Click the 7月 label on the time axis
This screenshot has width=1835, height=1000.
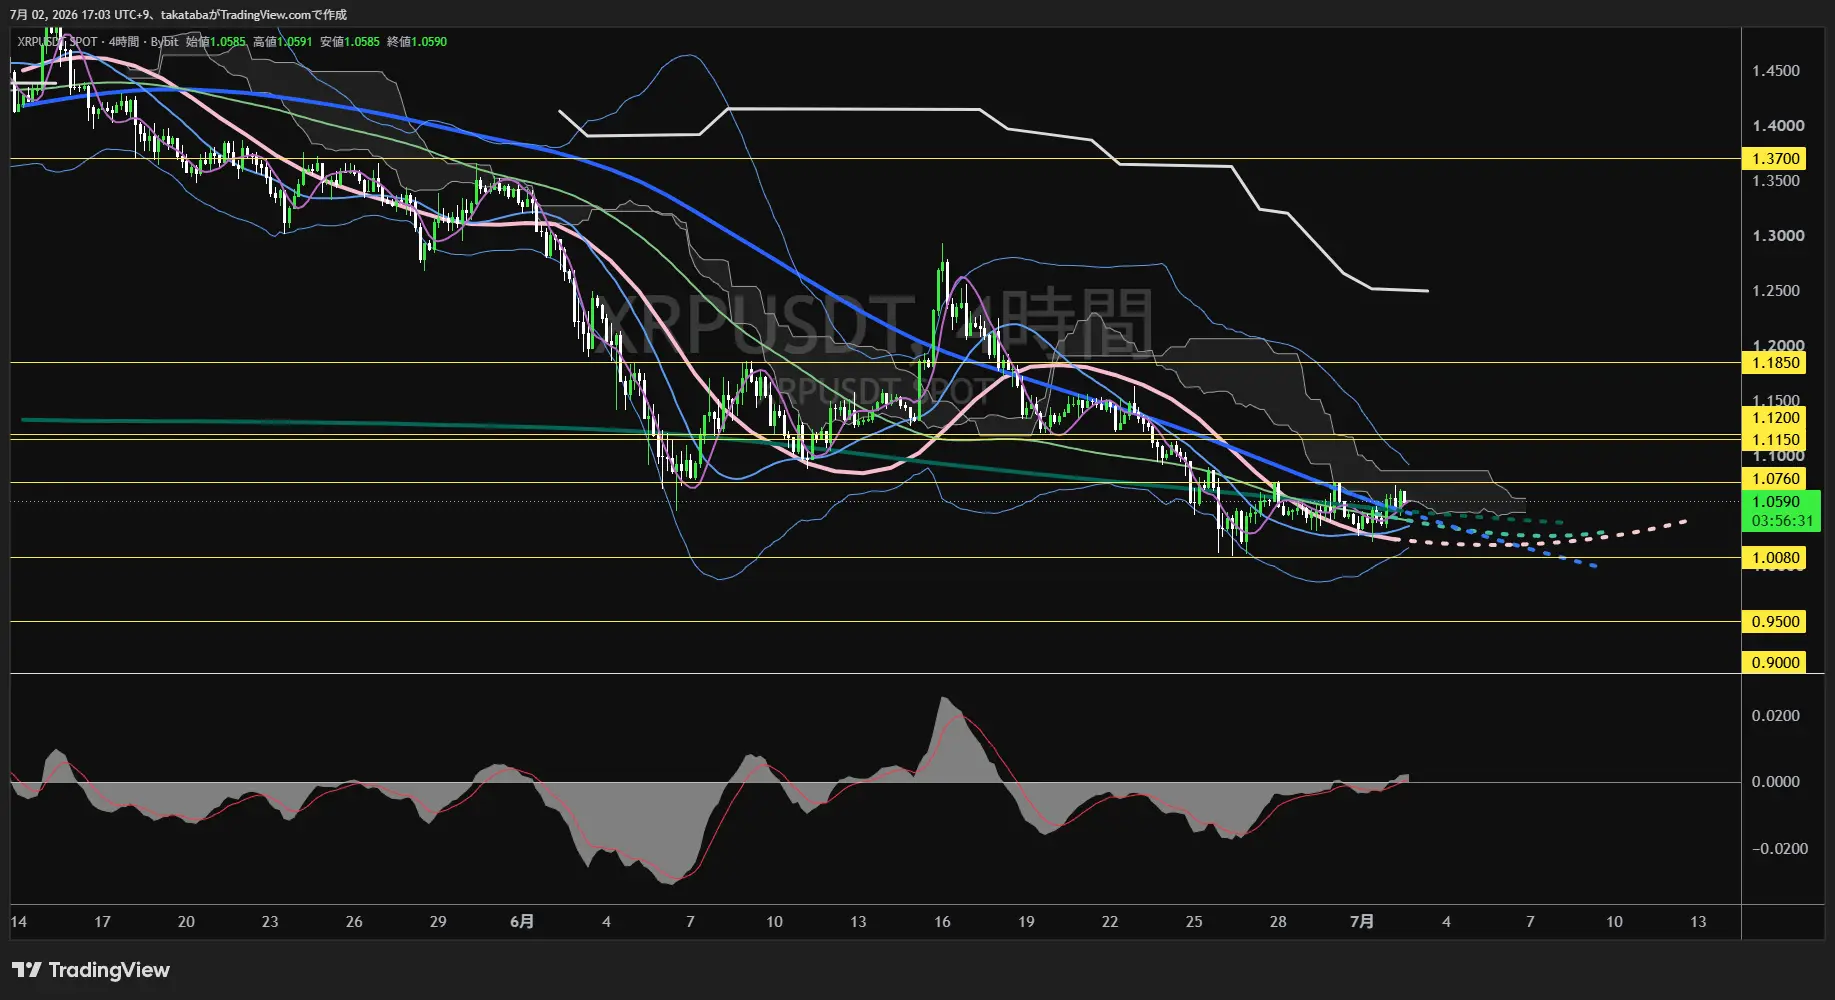pos(1362,922)
